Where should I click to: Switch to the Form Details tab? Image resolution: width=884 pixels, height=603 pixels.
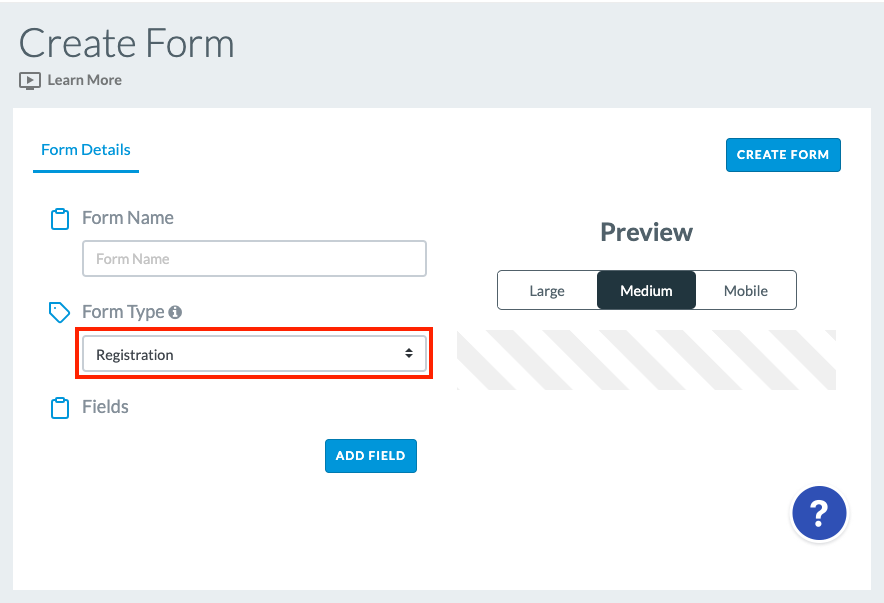click(86, 150)
